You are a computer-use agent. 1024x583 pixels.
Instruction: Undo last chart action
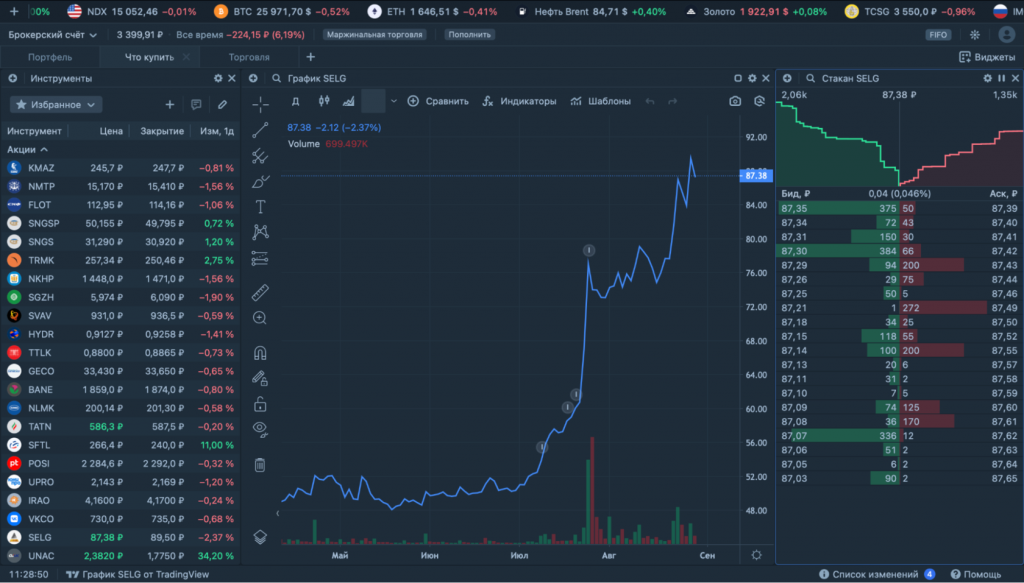pyautogui.click(x=650, y=101)
